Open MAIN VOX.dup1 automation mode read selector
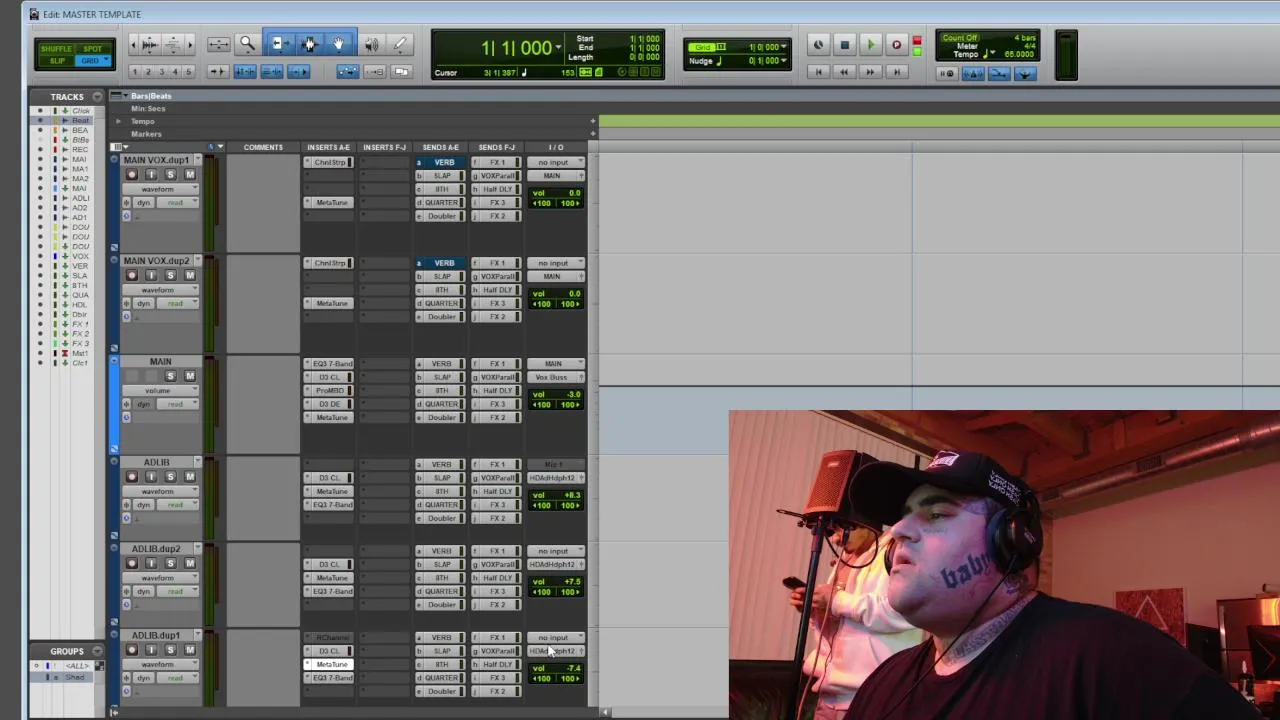The image size is (1280, 720). (x=176, y=203)
